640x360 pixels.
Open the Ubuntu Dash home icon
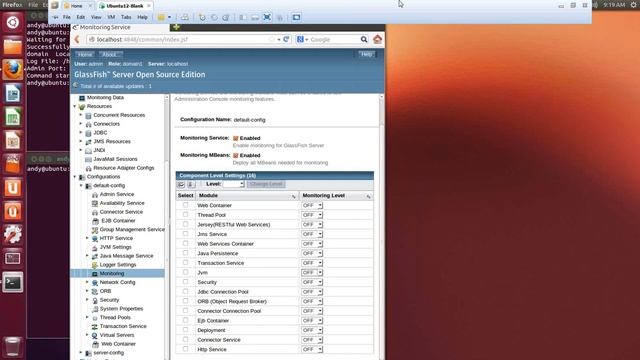tap(13, 22)
